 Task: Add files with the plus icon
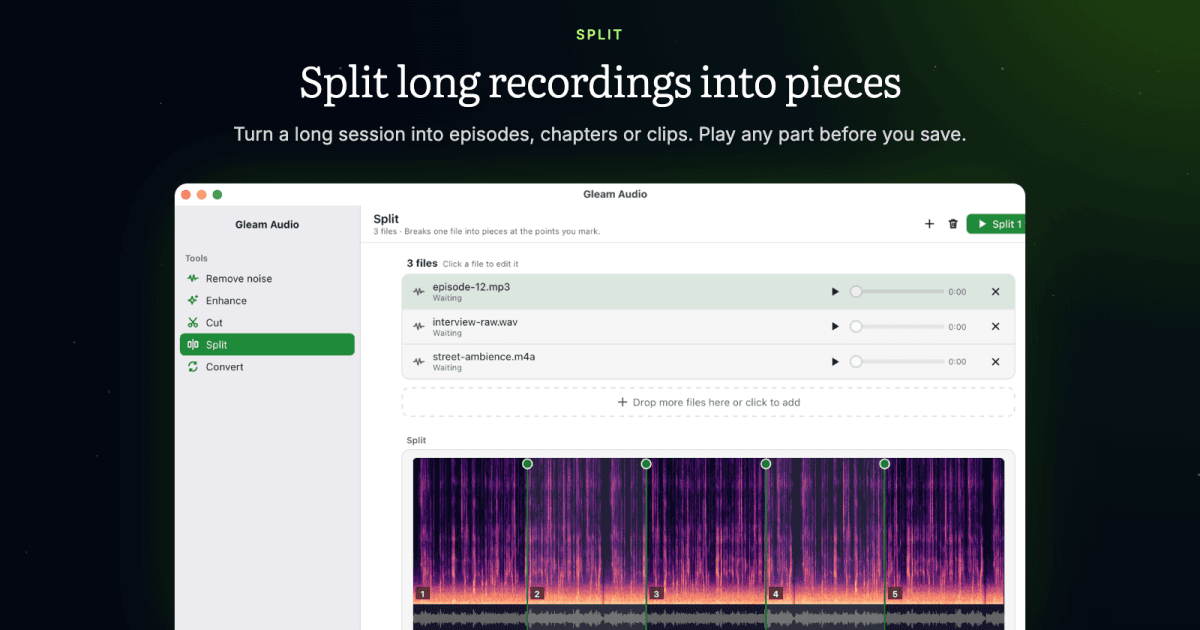point(929,224)
